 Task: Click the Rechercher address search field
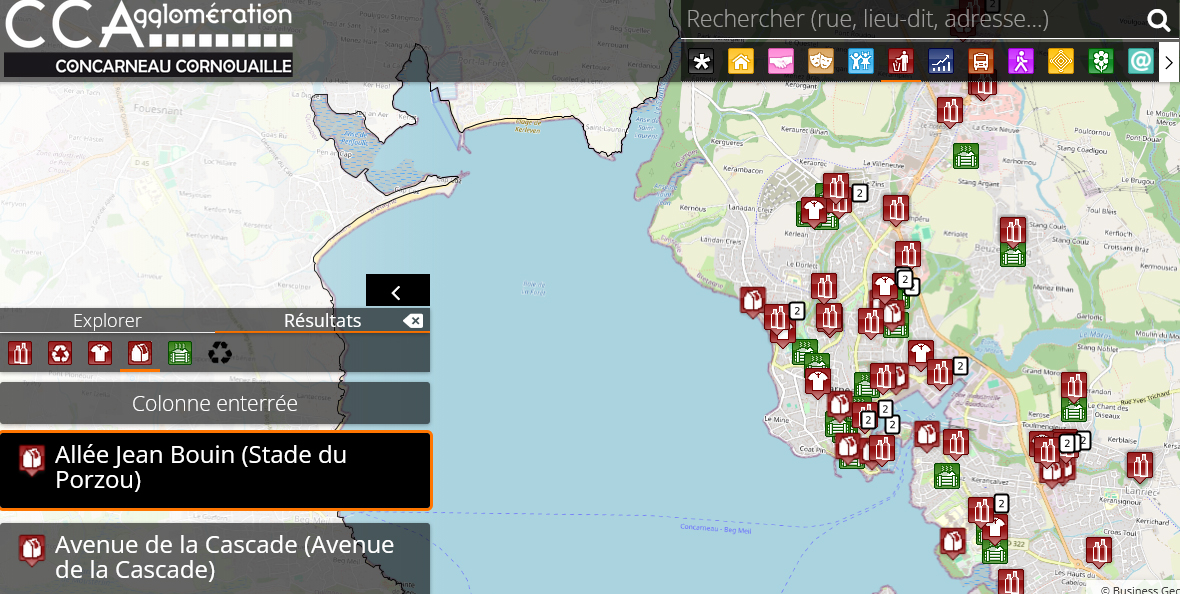[910, 19]
